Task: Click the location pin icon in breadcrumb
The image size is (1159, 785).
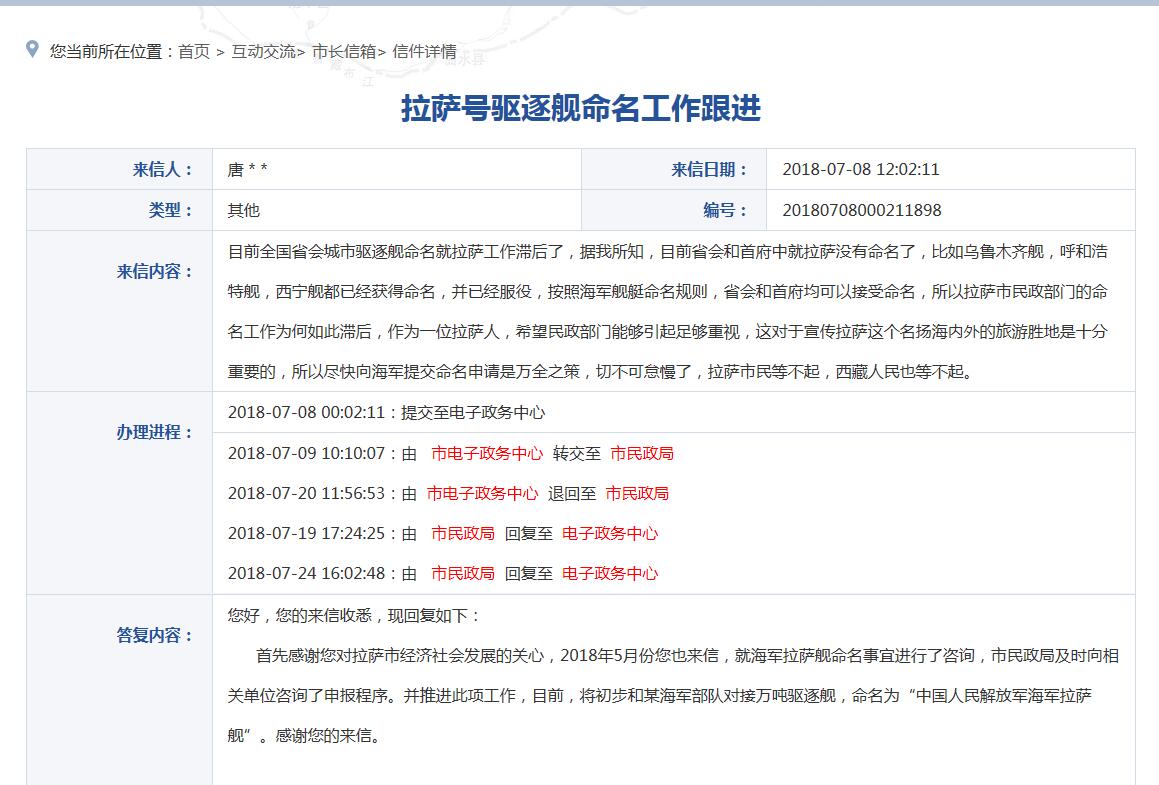Action: [x=32, y=50]
